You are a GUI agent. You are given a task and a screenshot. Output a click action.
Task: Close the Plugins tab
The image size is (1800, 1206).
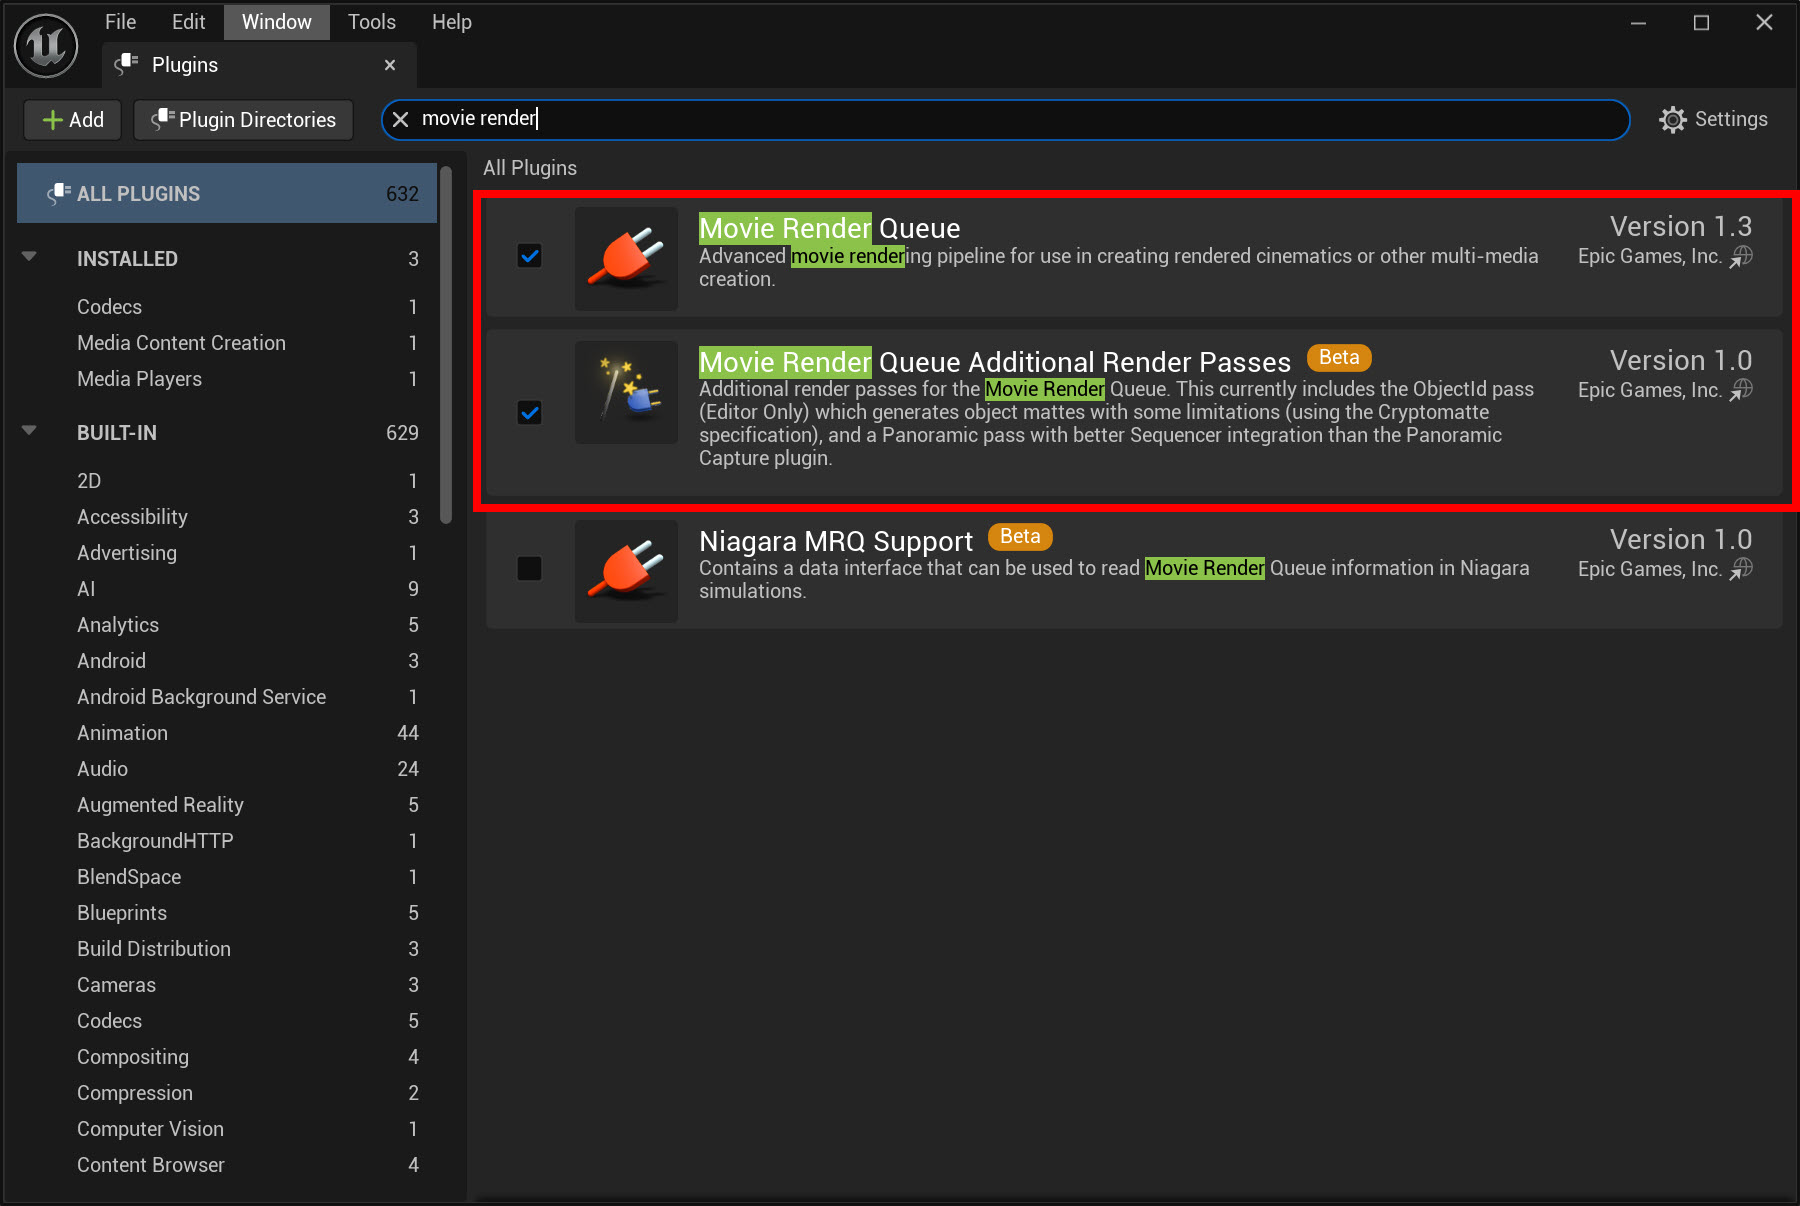click(x=390, y=65)
